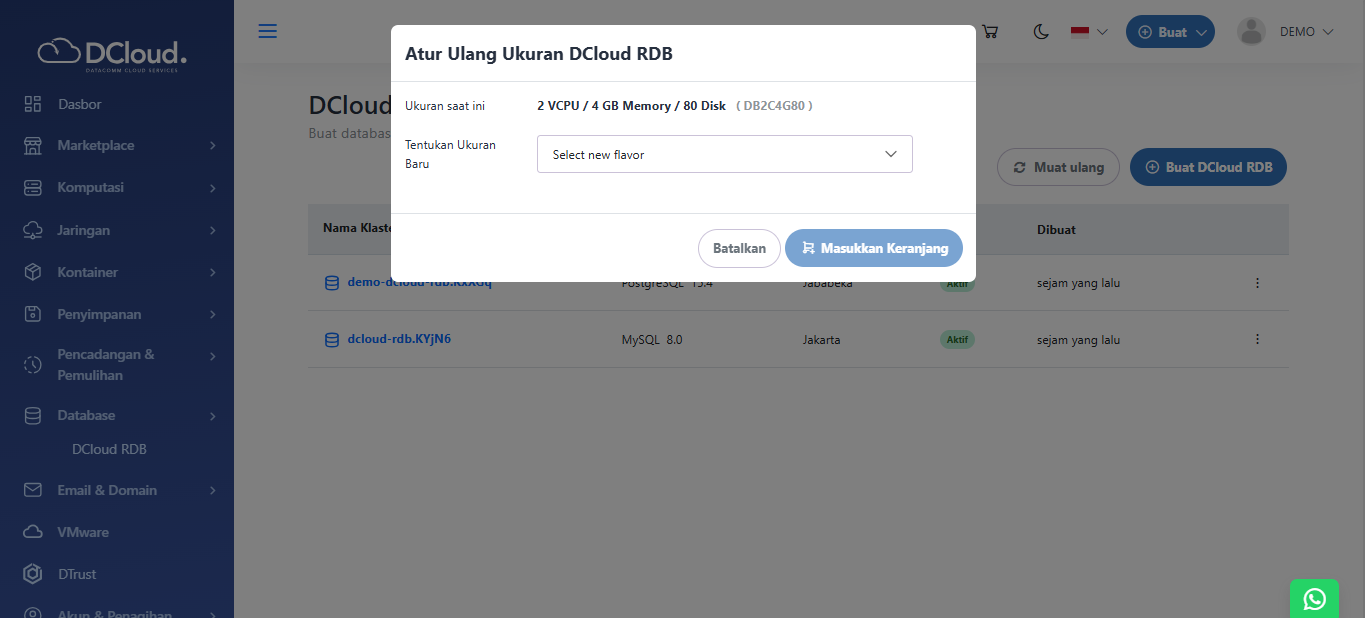Click database icon beside dcloud-rdb.KYjN6

coord(332,339)
